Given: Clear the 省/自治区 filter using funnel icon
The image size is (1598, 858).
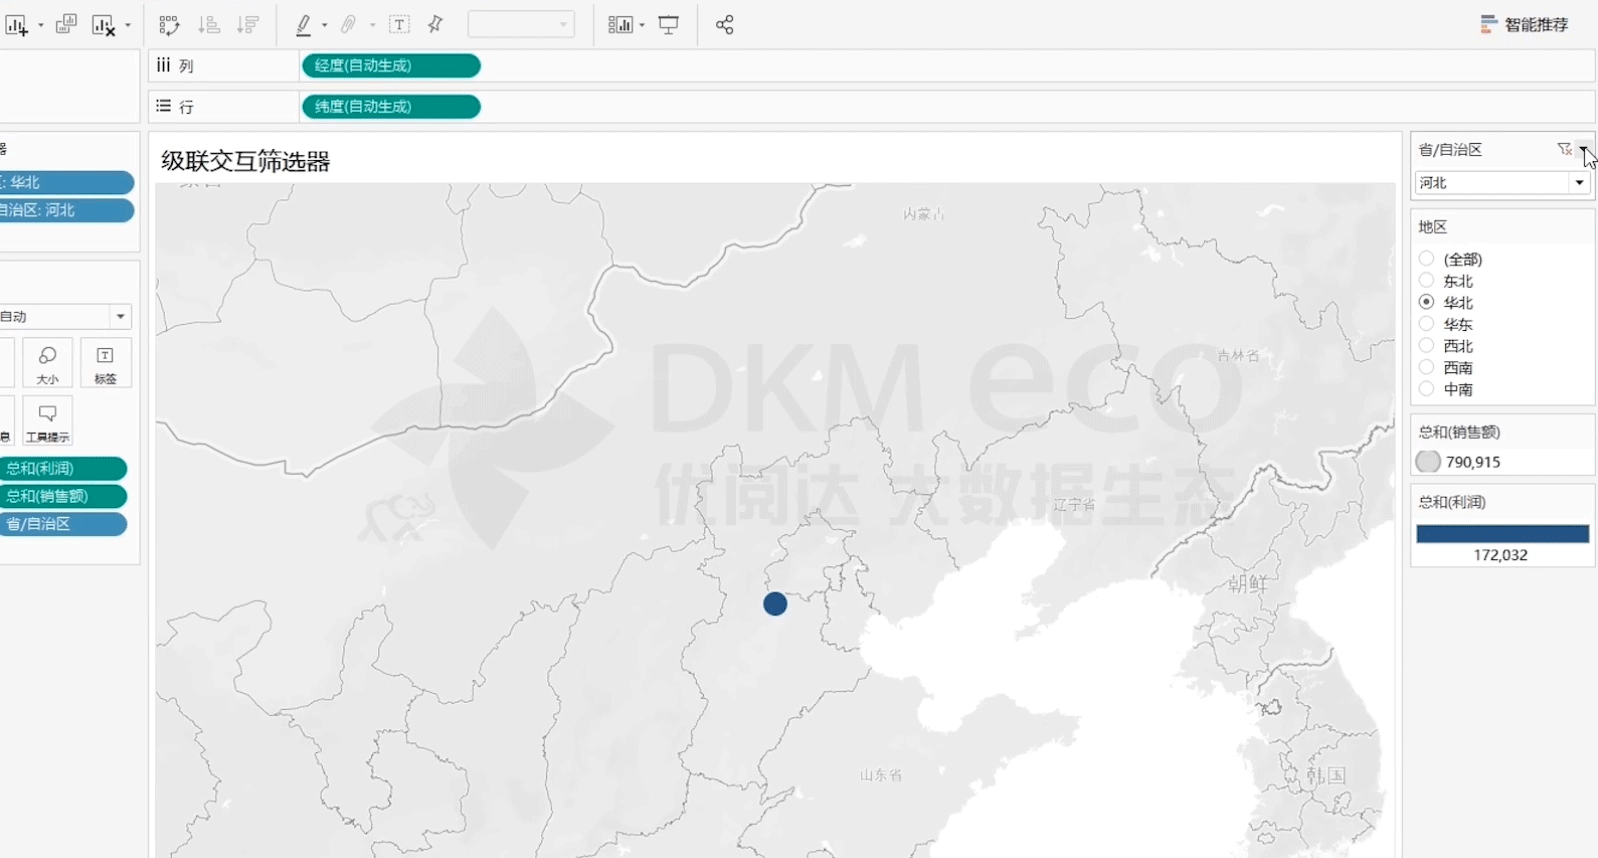Looking at the screenshot, I should point(1564,149).
